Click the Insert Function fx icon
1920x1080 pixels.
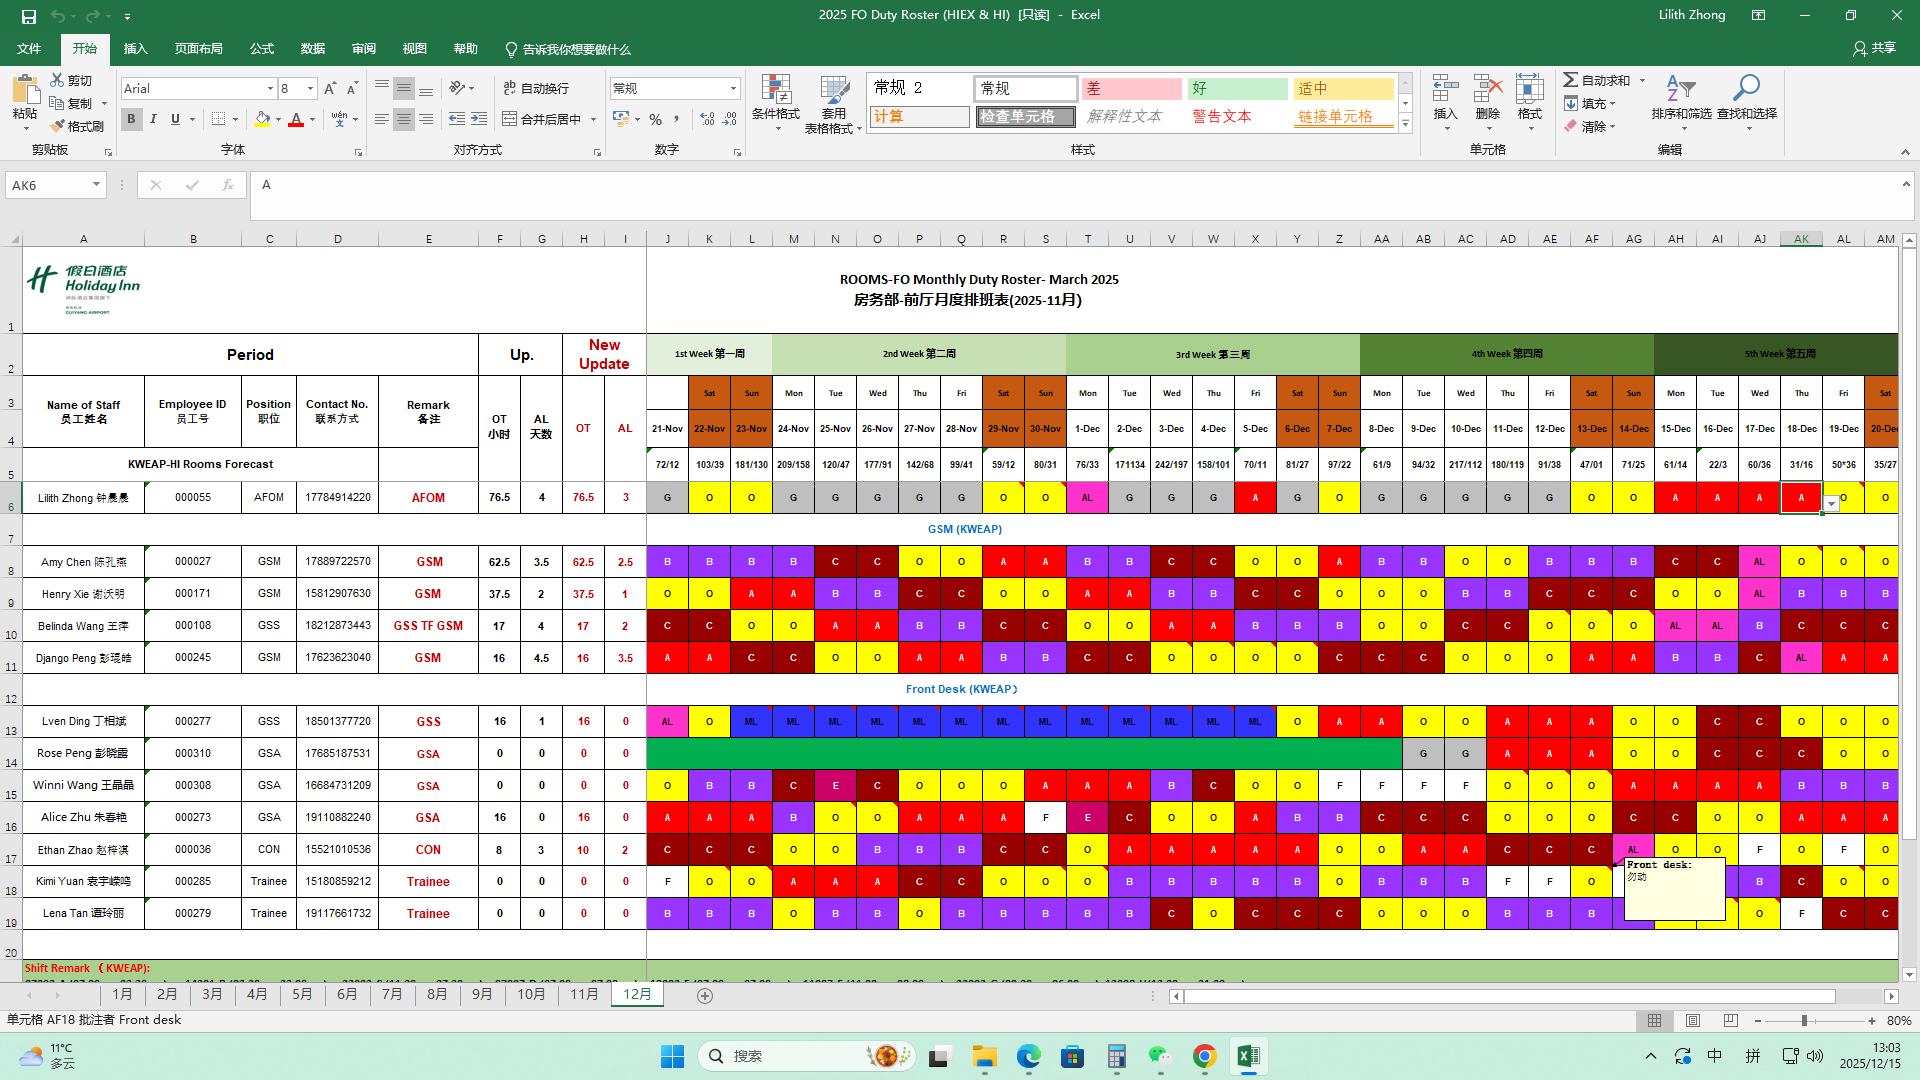pyautogui.click(x=228, y=185)
